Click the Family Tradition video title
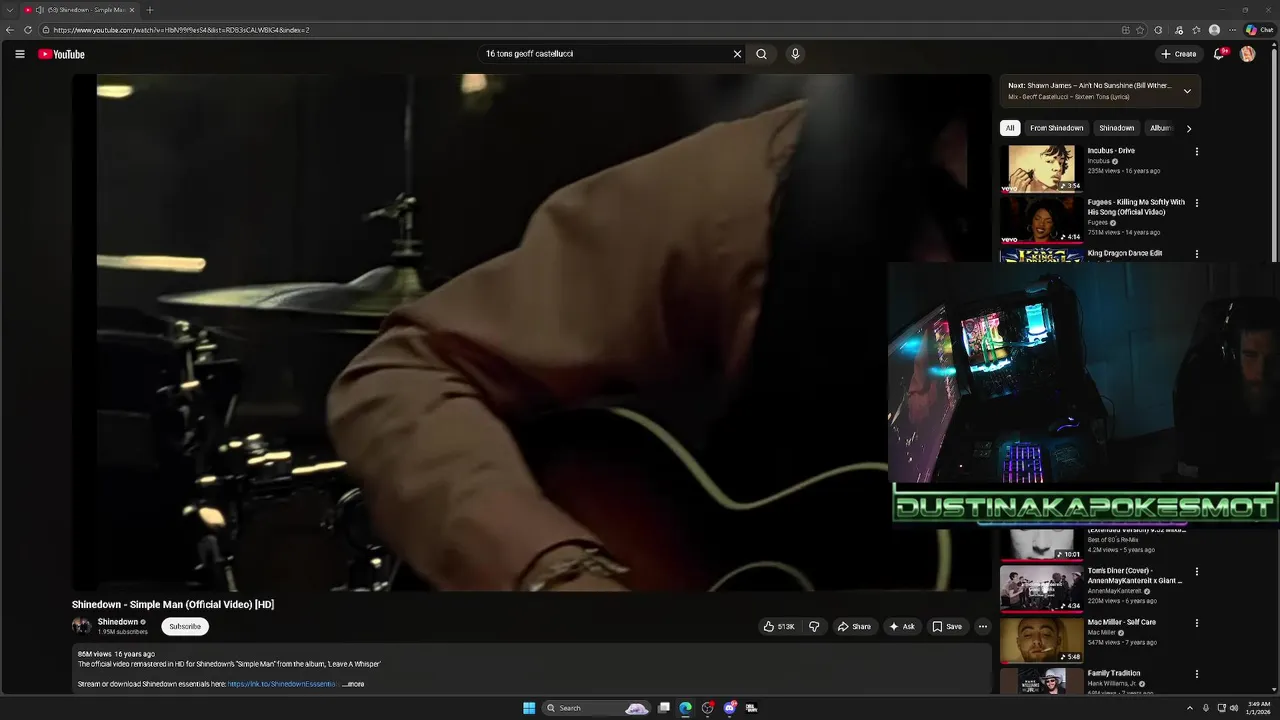The image size is (1280, 720). (1114, 673)
